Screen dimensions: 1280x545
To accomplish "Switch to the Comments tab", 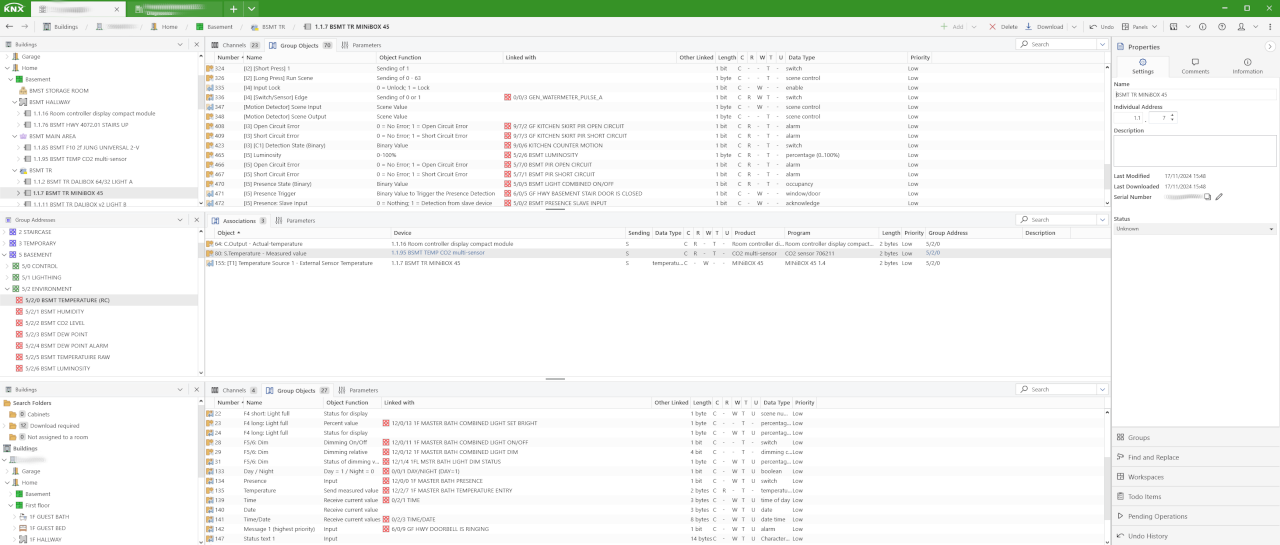I will 1195,66.
